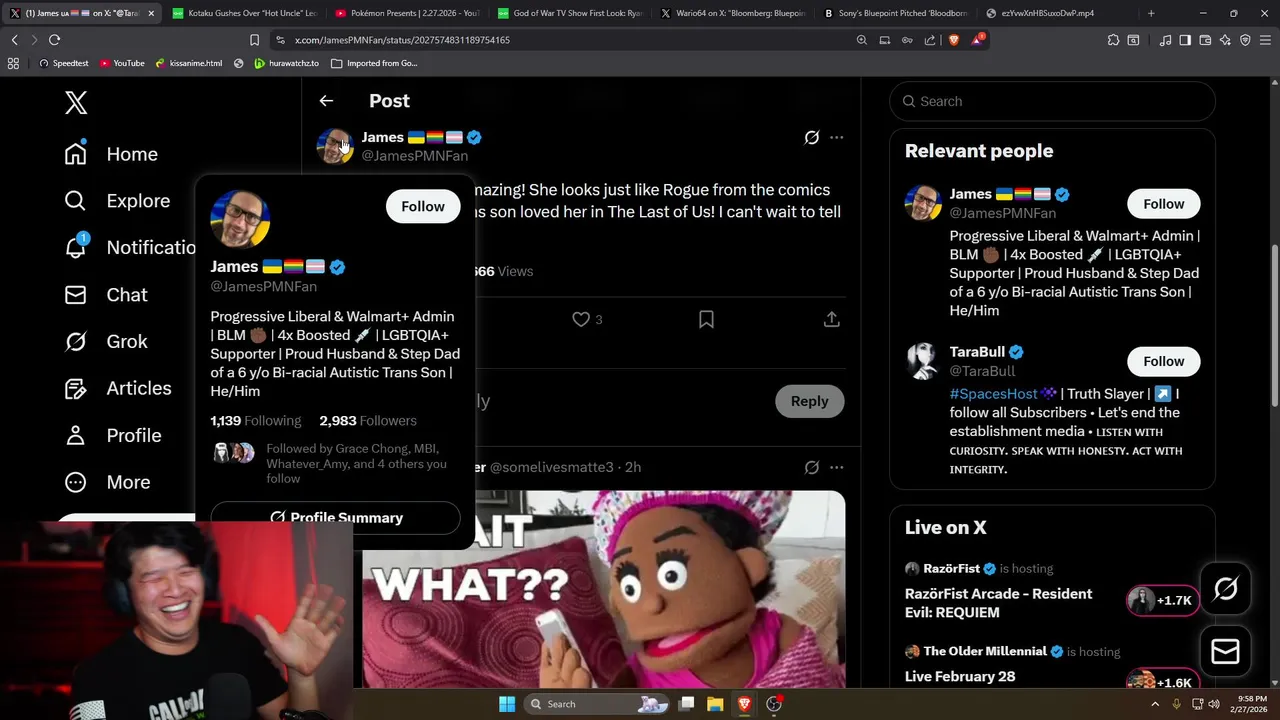The height and width of the screenshot is (720, 1280).
Task: Switch to Sony's Bluepoint Pitched tab
Action: [895, 13]
